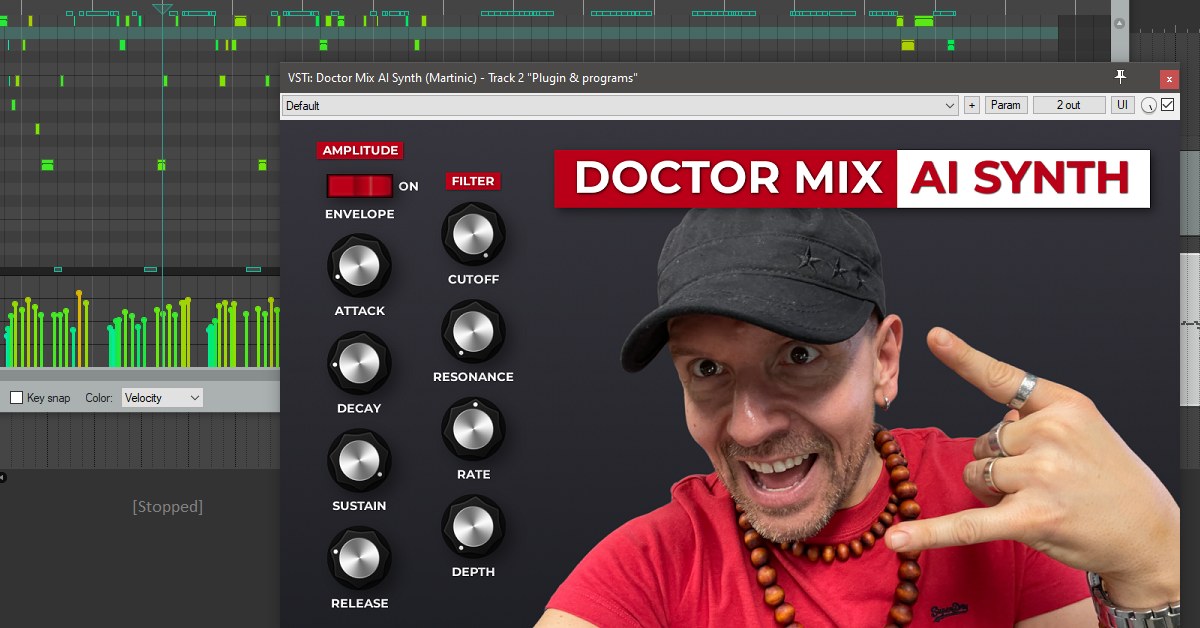Uncheck the plugin bypass checkbox

tap(1167, 105)
